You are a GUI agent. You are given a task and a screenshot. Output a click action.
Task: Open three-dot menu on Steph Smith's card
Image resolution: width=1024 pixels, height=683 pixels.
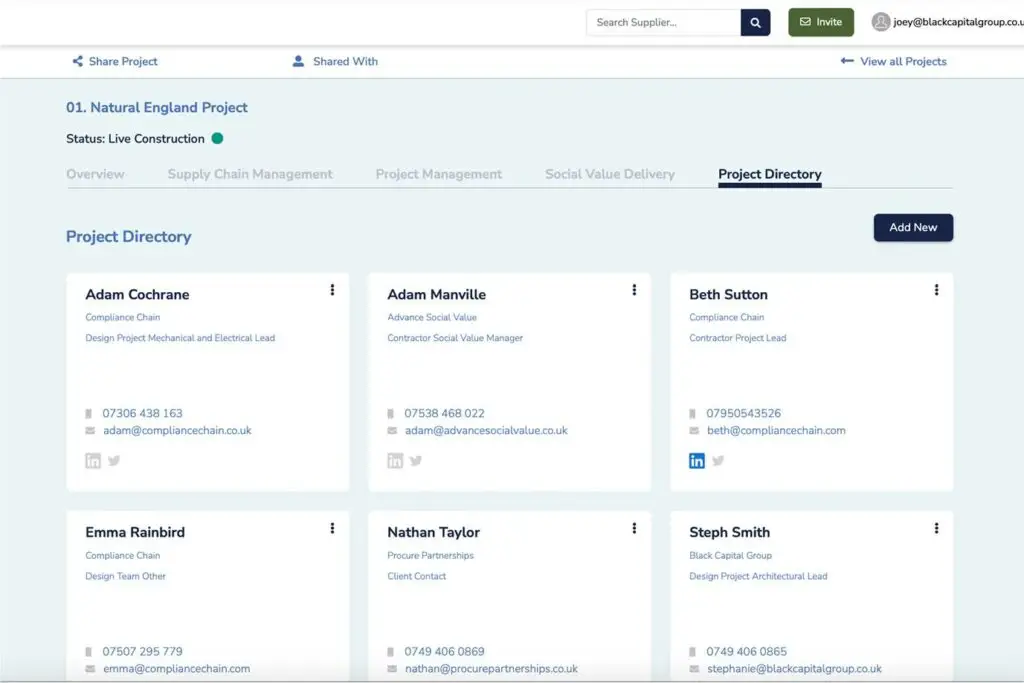[936, 528]
